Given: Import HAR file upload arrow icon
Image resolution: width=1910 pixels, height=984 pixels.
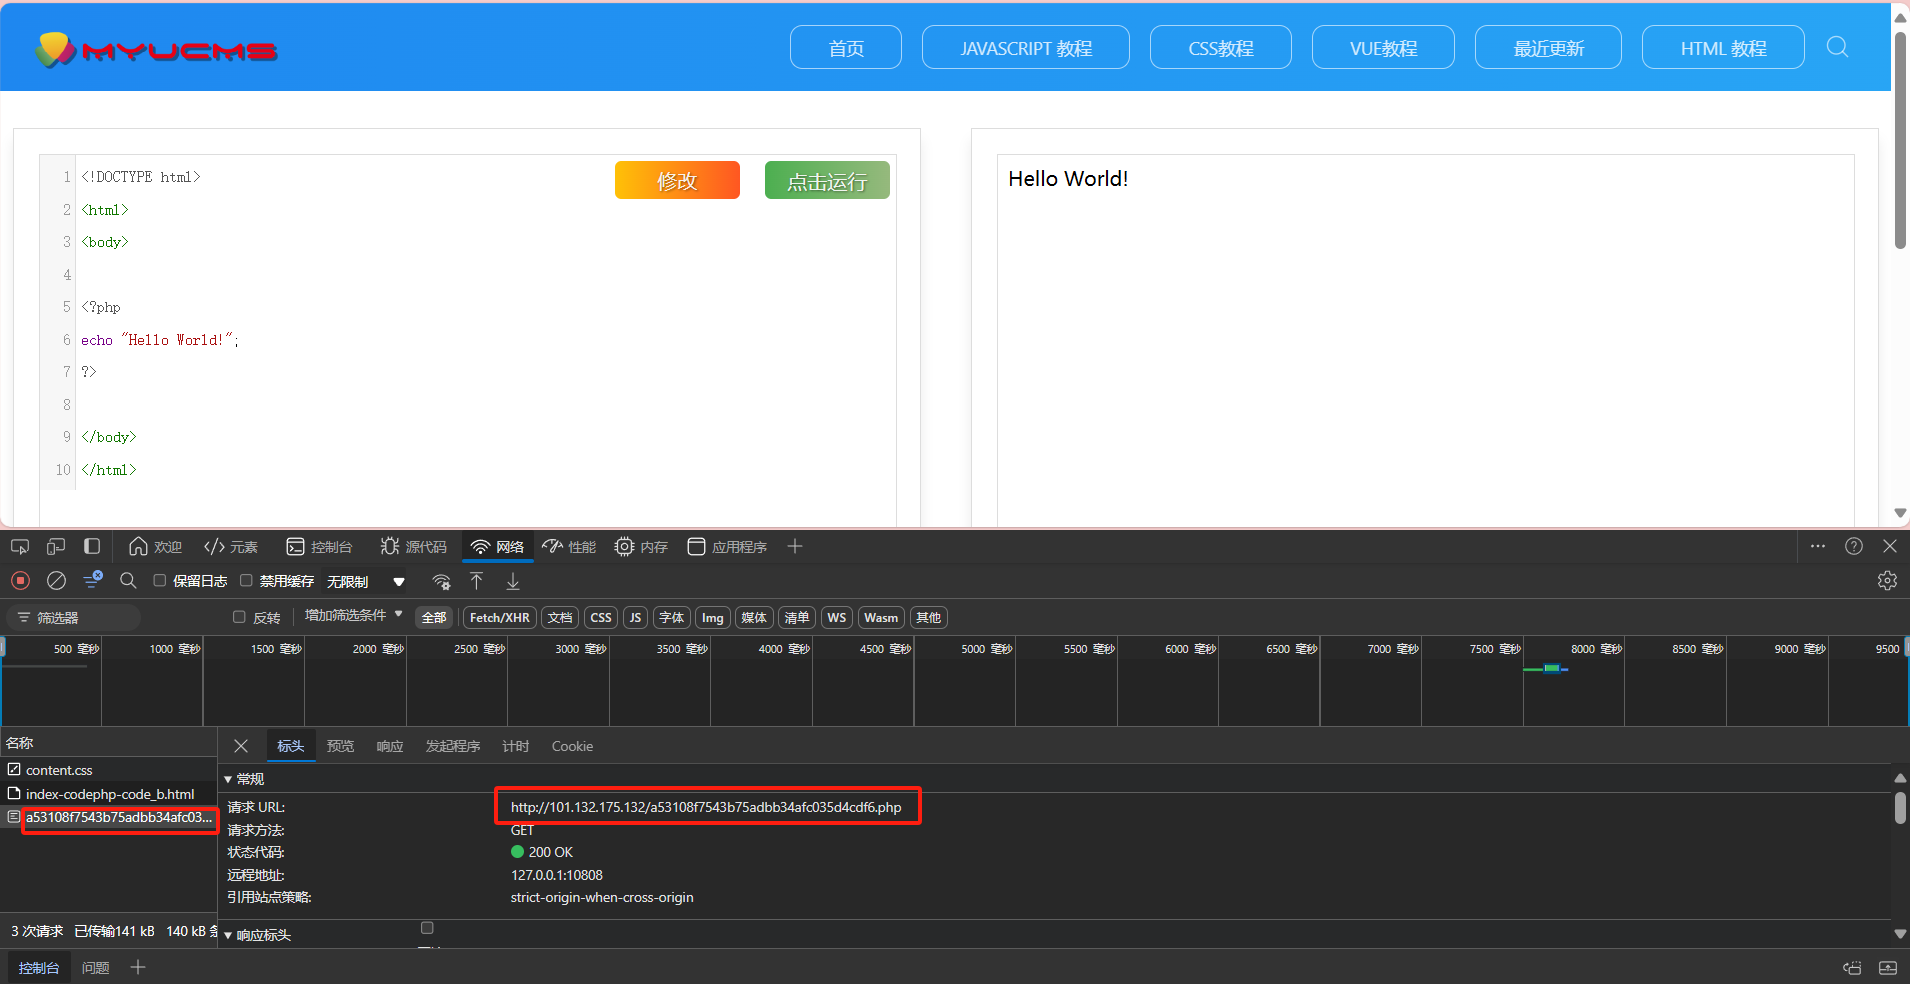Looking at the screenshot, I should pyautogui.click(x=477, y=581).
